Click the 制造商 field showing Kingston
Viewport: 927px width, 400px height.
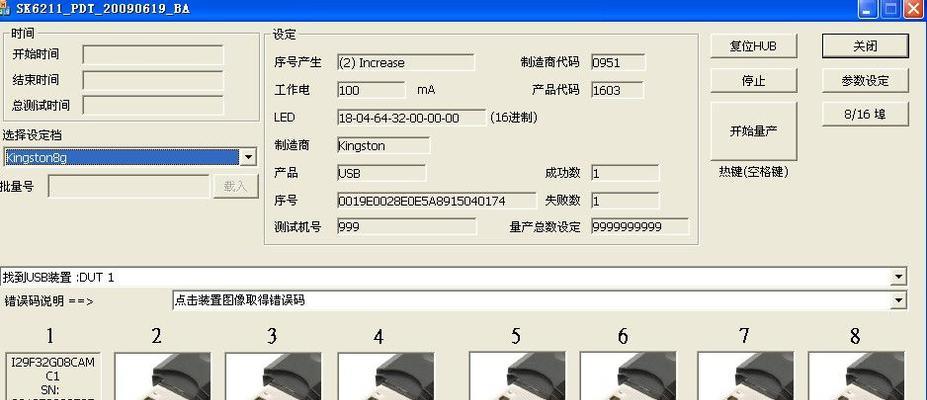point(383,145)
